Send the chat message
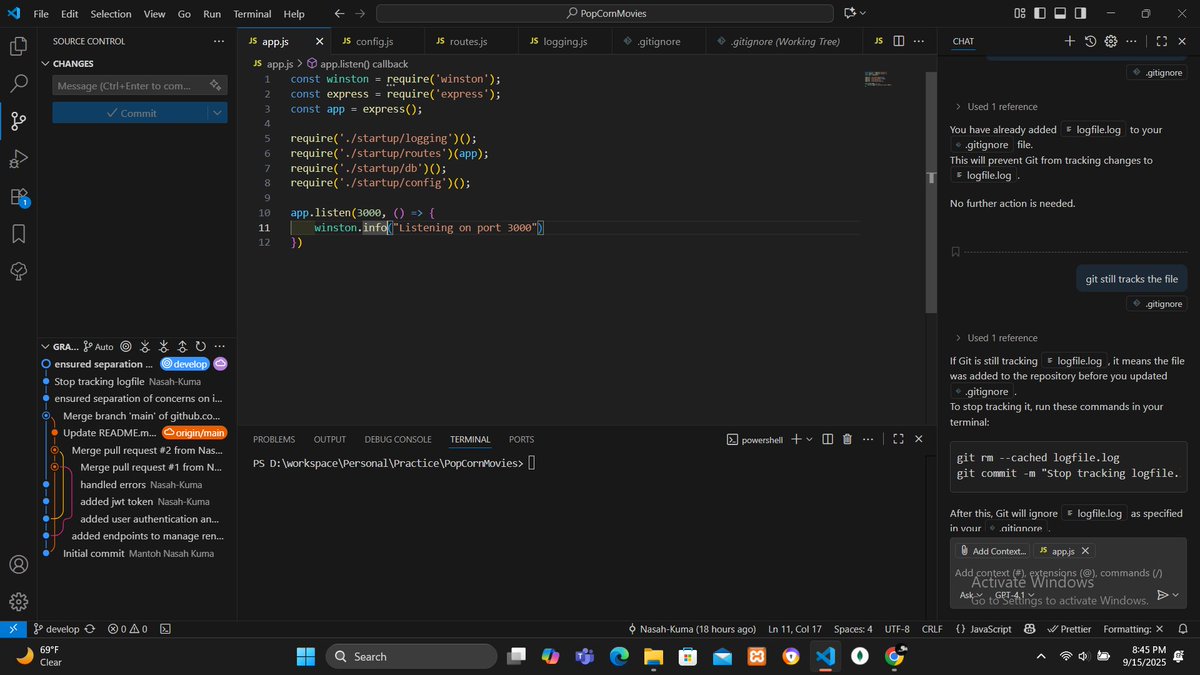Screen dimensions: 1200x675 (1162, 595)
